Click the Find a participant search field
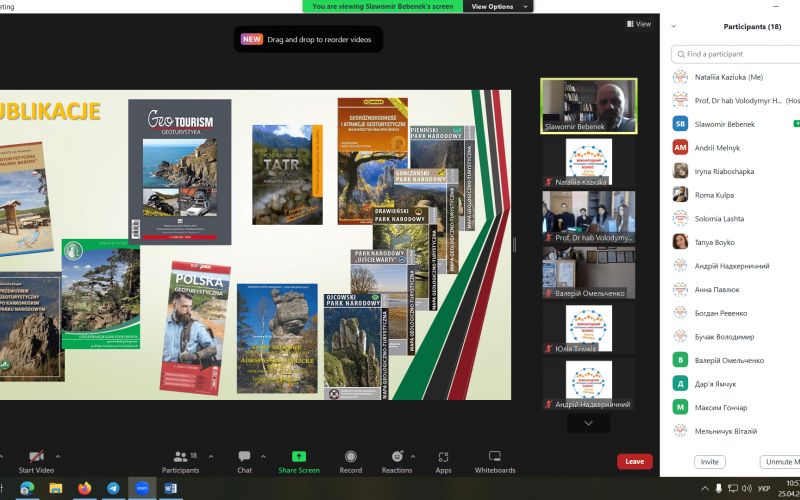Image resolution: width=800 pixels, height=500 pixels. pos(736,54)
